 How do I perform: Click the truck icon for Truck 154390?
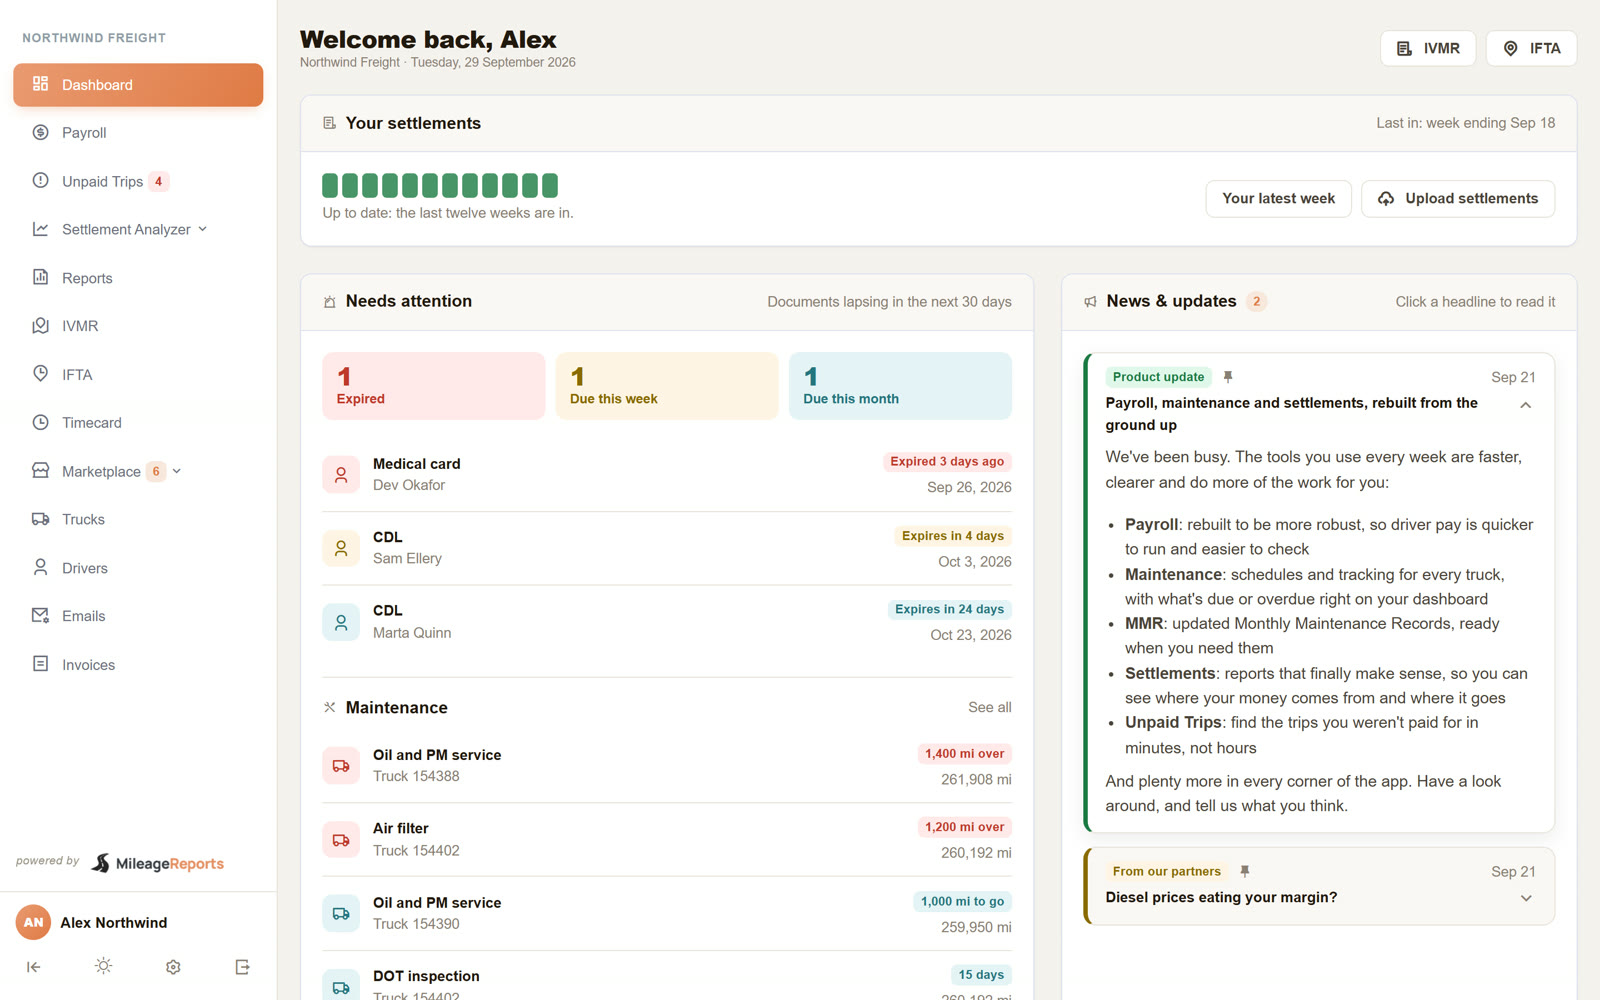(x=341, y=913)
